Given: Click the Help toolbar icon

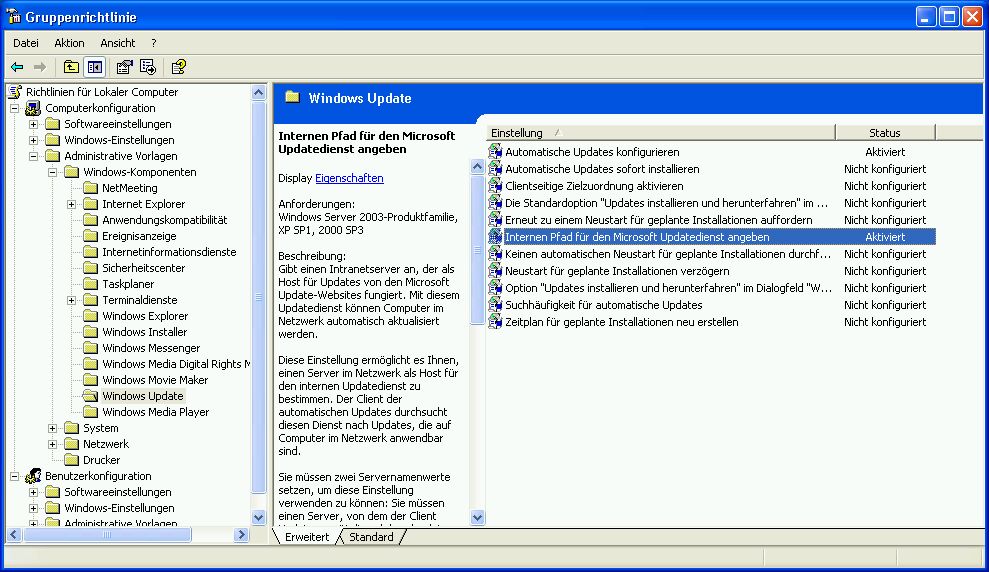Looking at the screenshot, I should (179, 67).
